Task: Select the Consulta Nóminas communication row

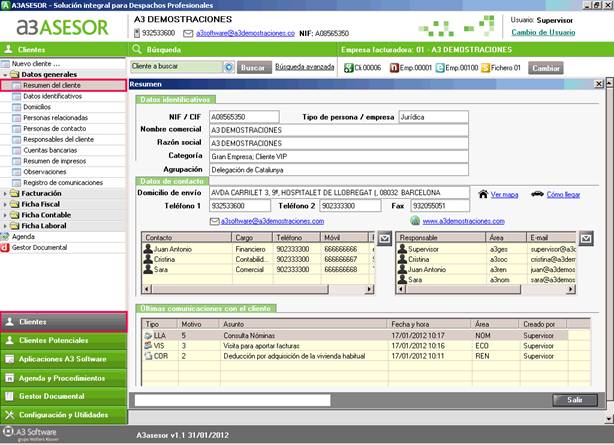Action: click(355, 336)
